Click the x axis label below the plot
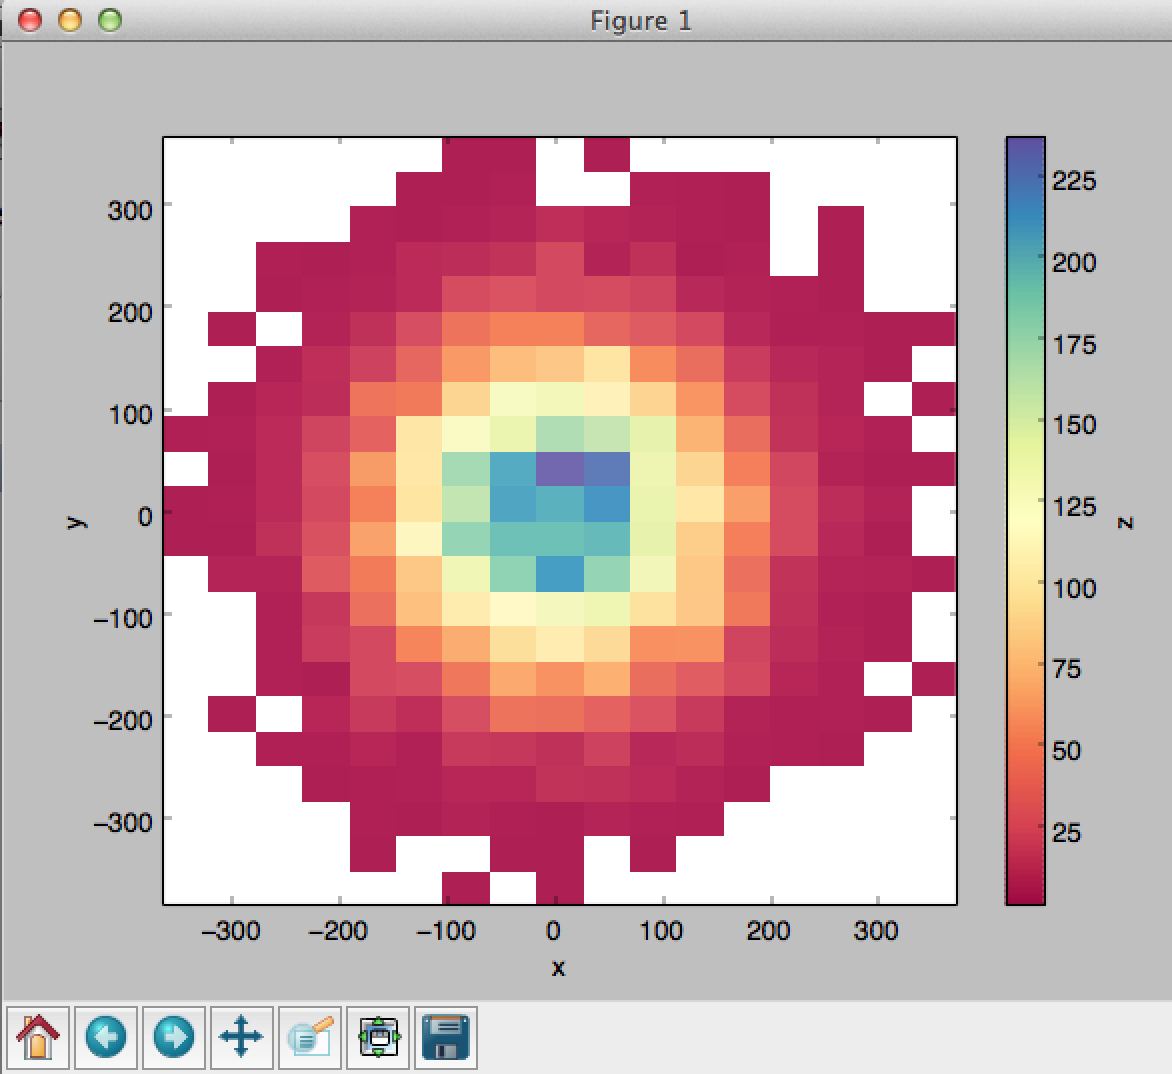This screenshot has width=1172, height=1074. (x=558, y=968)
